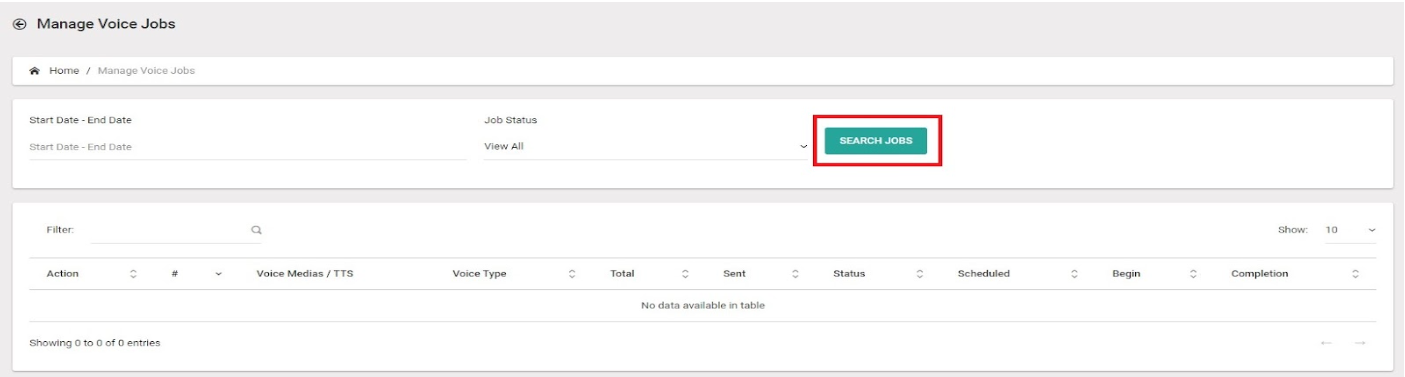Image resolution: width=1405 pixels, height=377 pixels.
Task: Sort table by Completion column arrows
Action: pyautogui.click(x=1355, y=274)
